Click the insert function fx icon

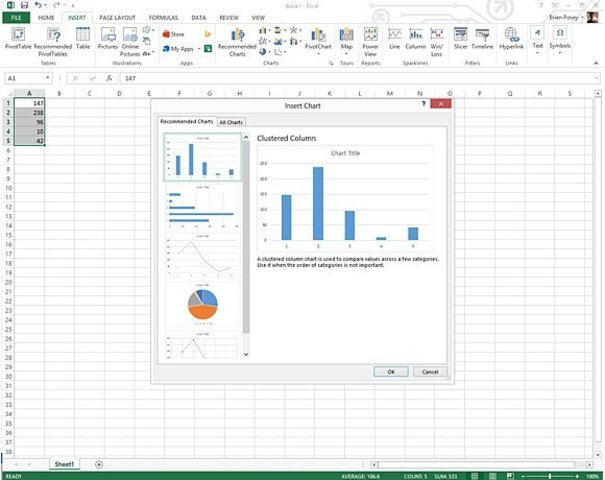coord(109,78)
